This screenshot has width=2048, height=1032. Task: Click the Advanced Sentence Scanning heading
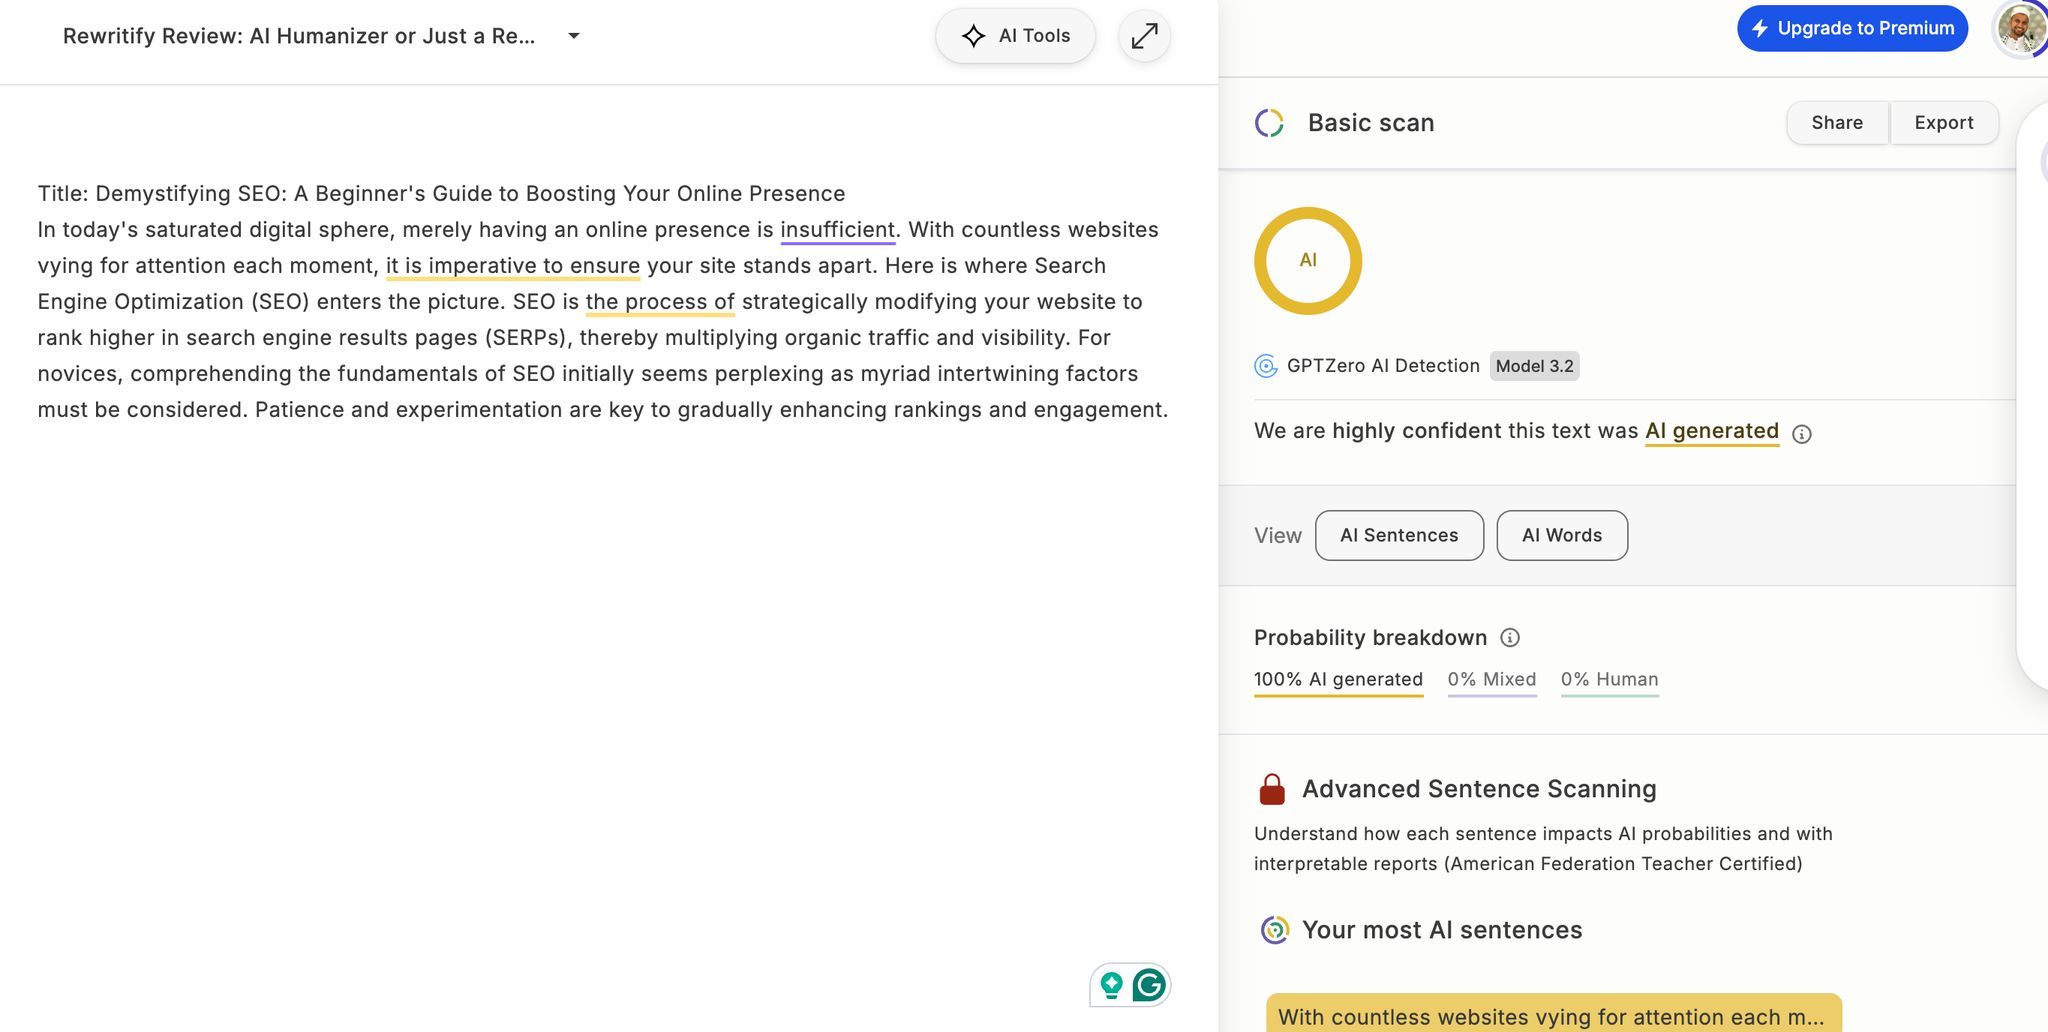[x=1479, y=789]
